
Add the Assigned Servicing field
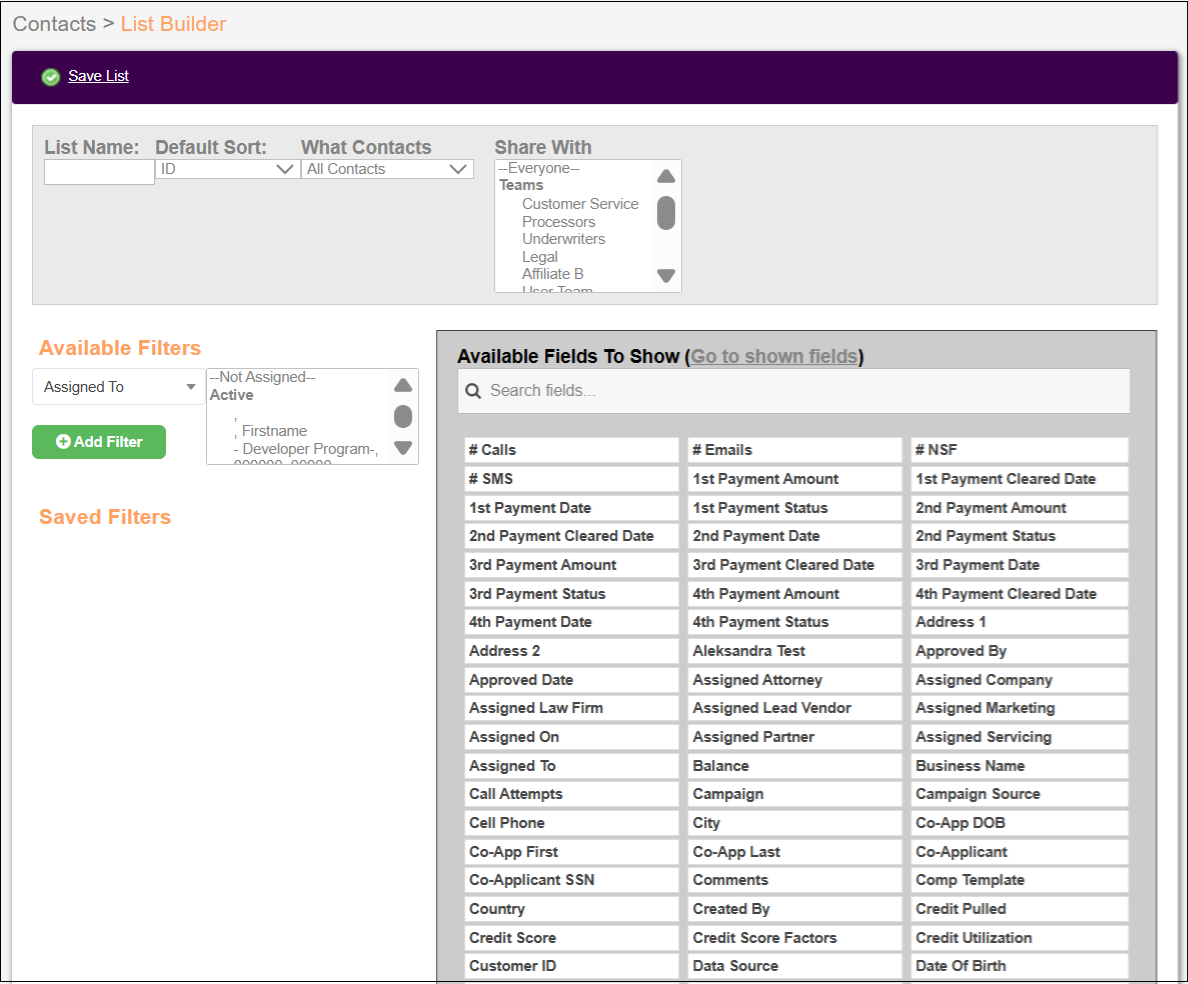[x=1019, y=736]
